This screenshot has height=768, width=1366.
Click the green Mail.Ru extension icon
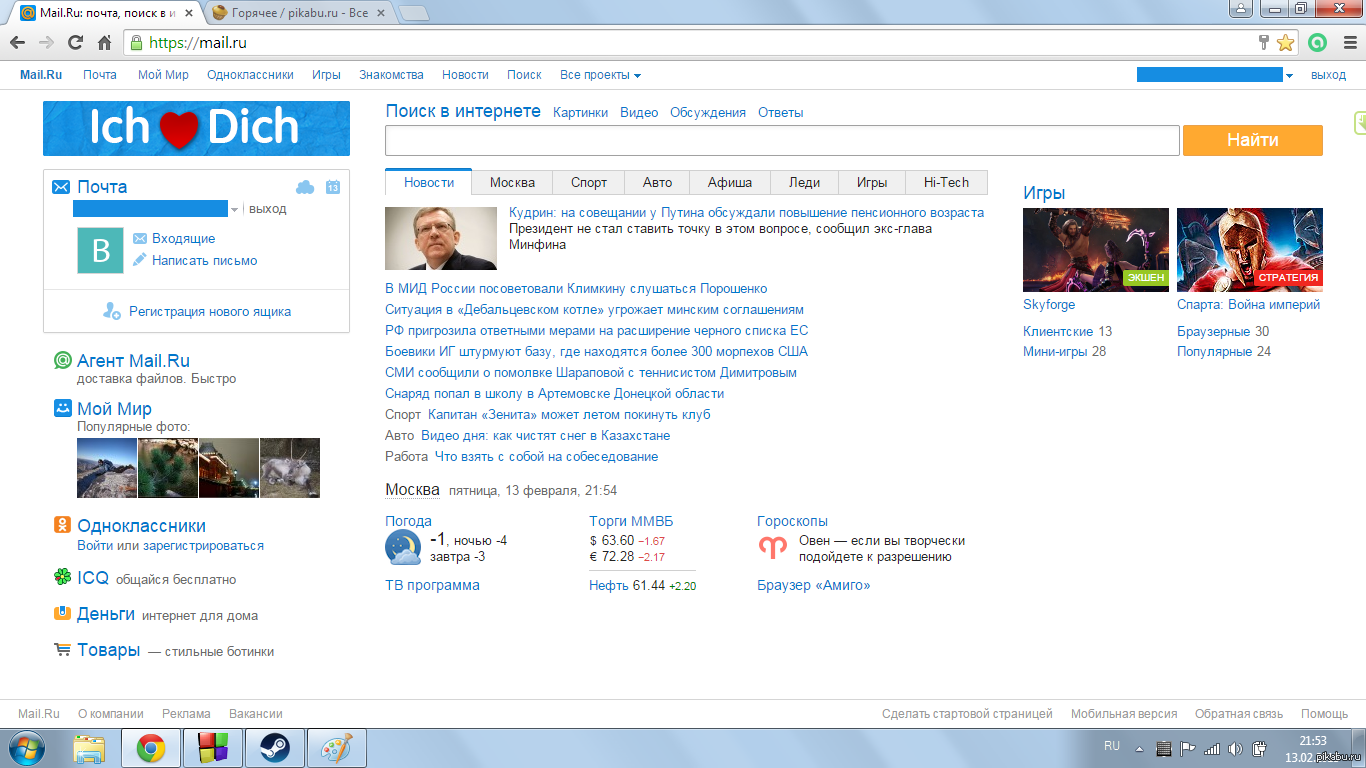coord(1318,43)
